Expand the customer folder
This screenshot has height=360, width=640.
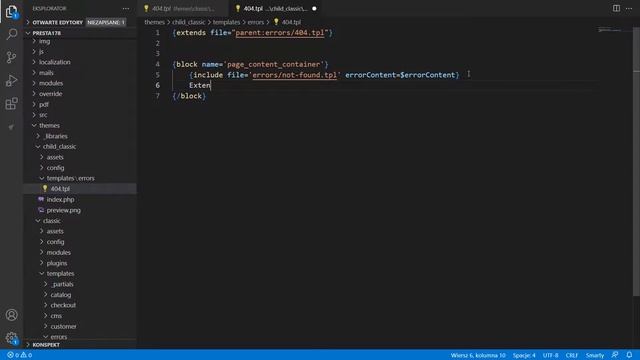click(63, 327)
